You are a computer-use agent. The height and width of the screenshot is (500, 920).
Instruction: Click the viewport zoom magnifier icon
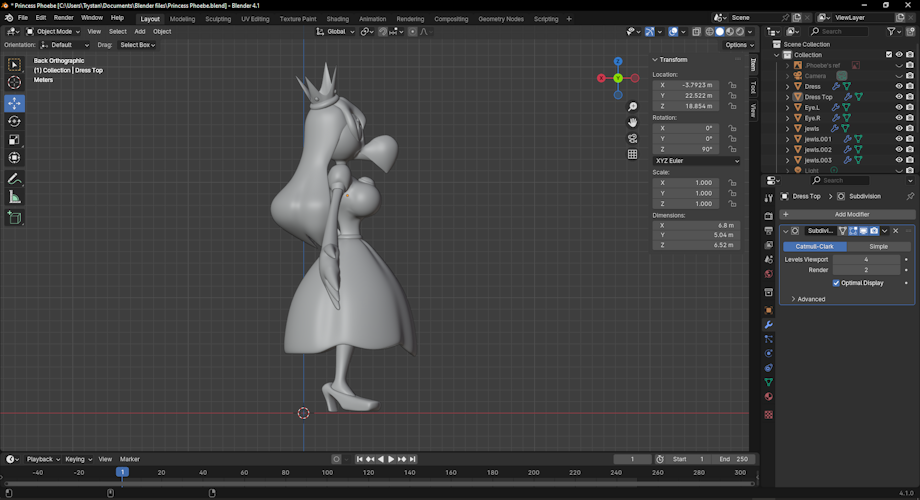tap(632, 107)
